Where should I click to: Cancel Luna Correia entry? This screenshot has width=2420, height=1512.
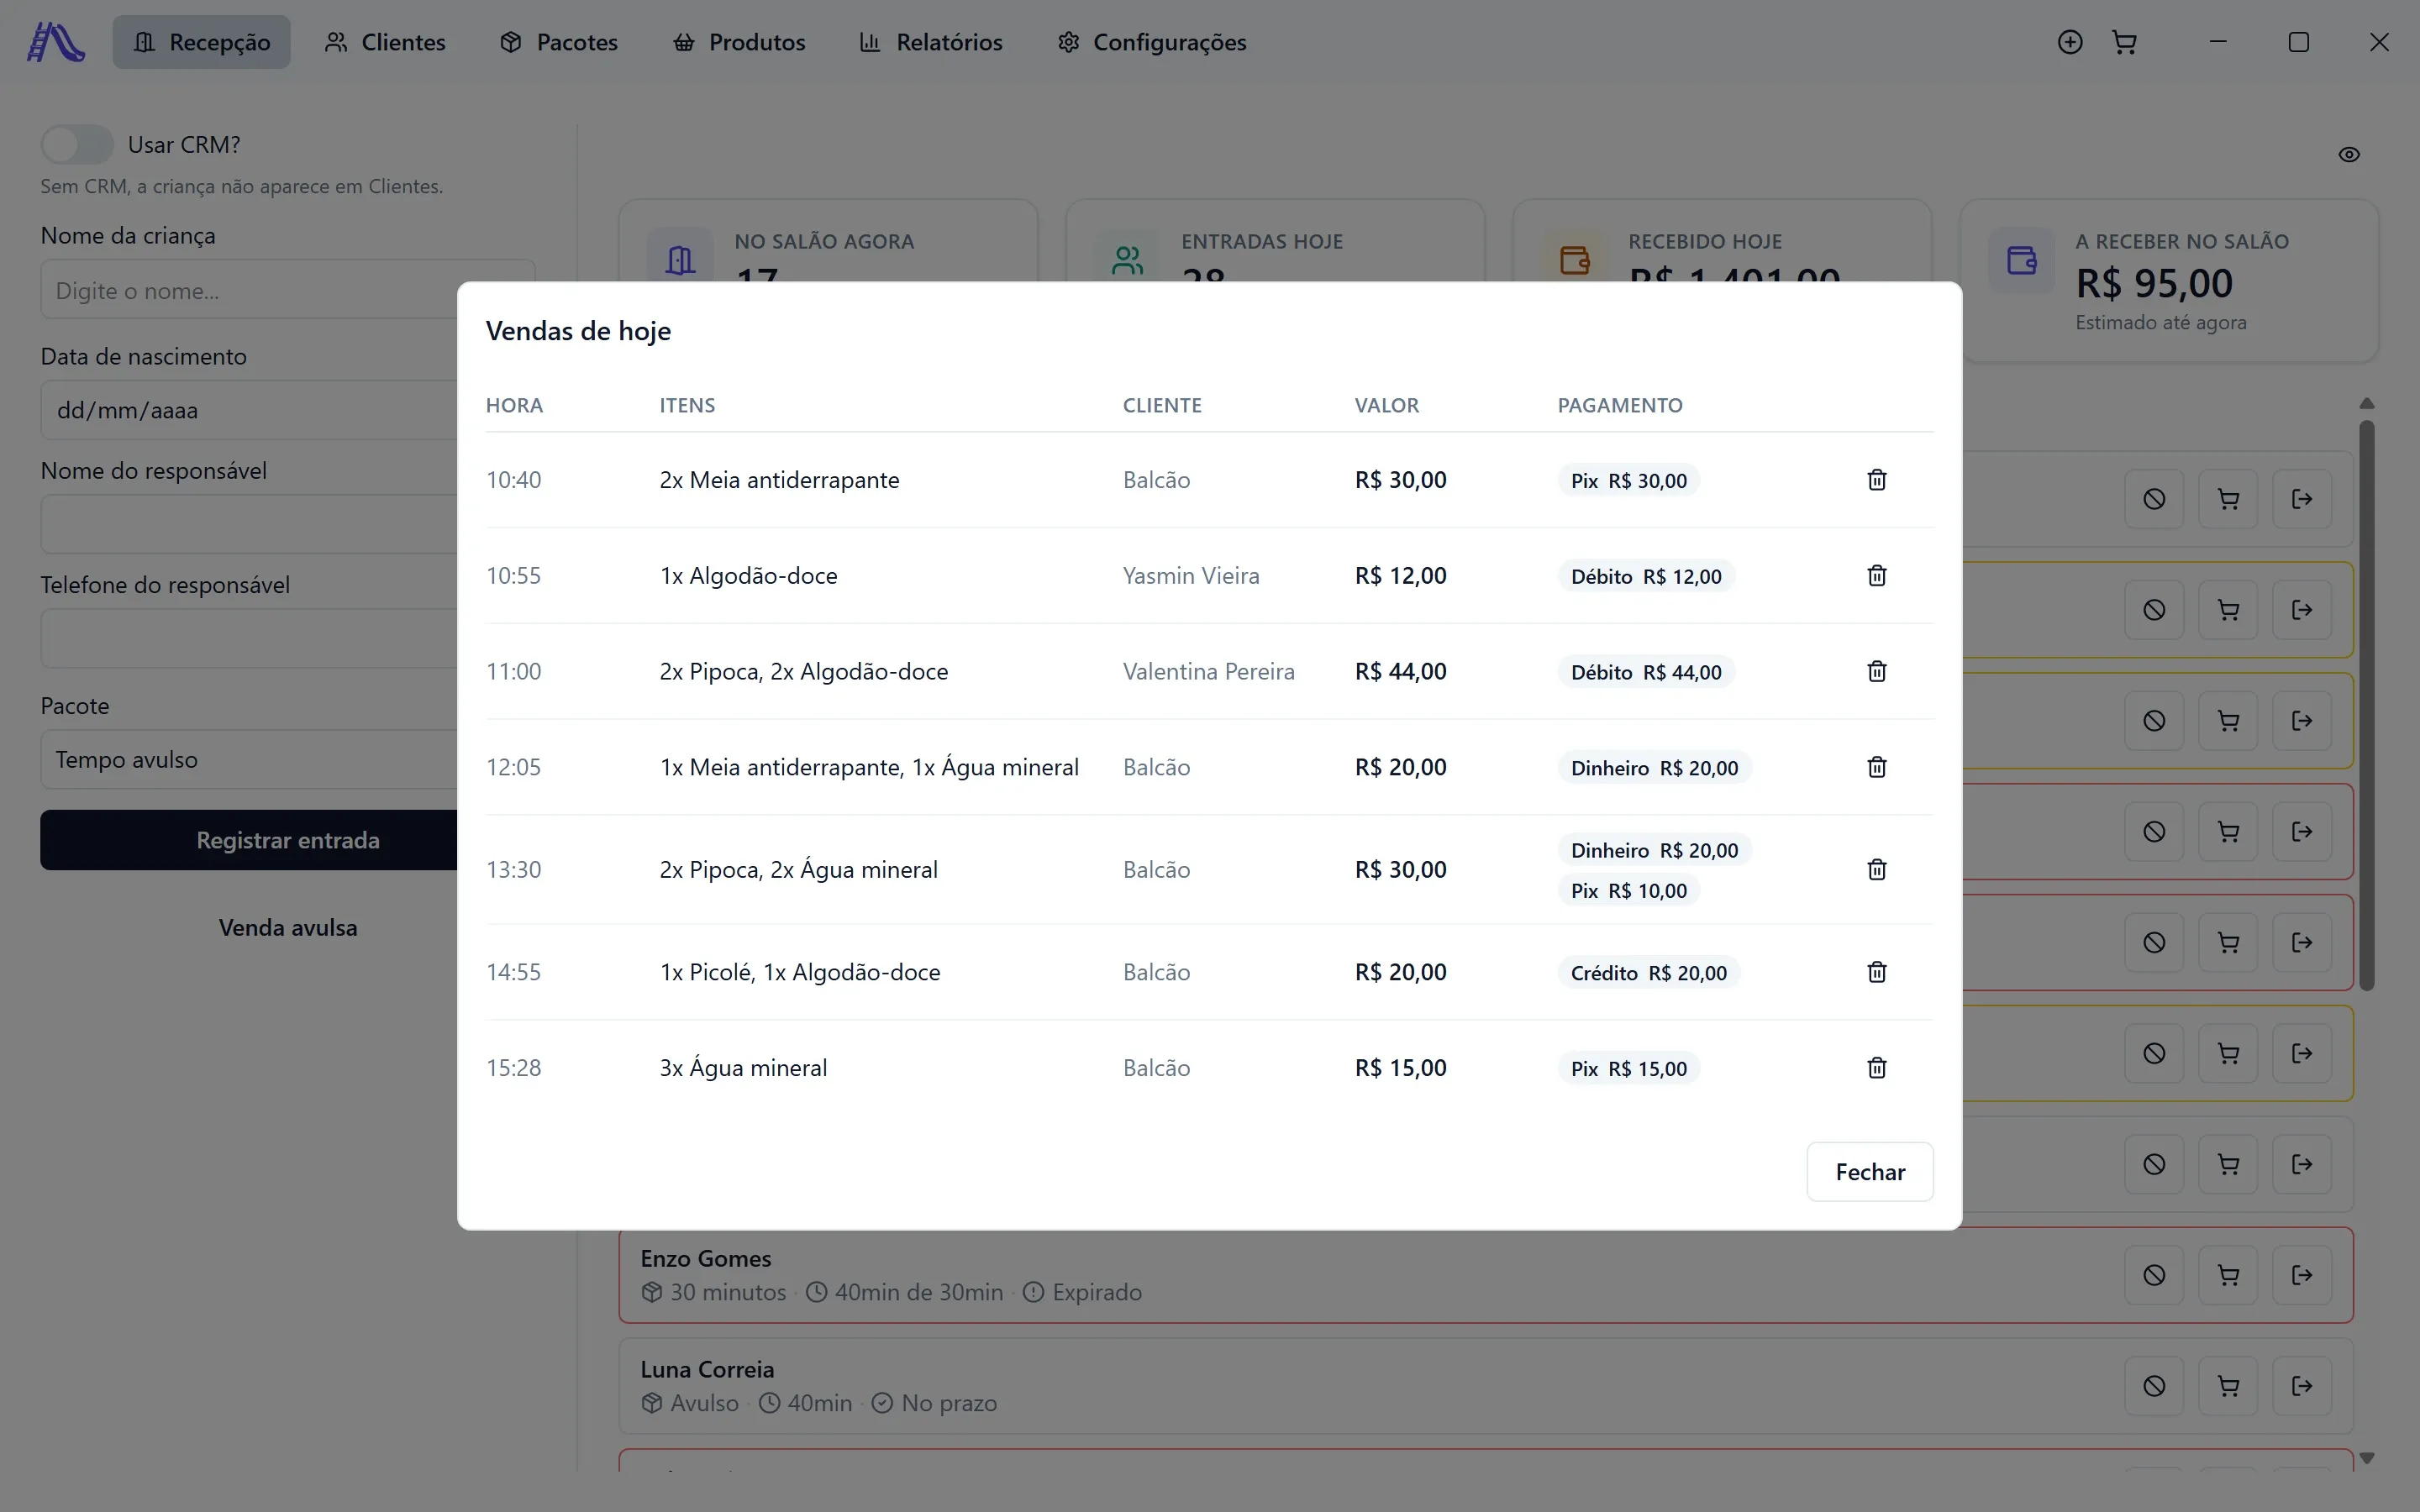pyautogui.click(x=2154, y=1386)
